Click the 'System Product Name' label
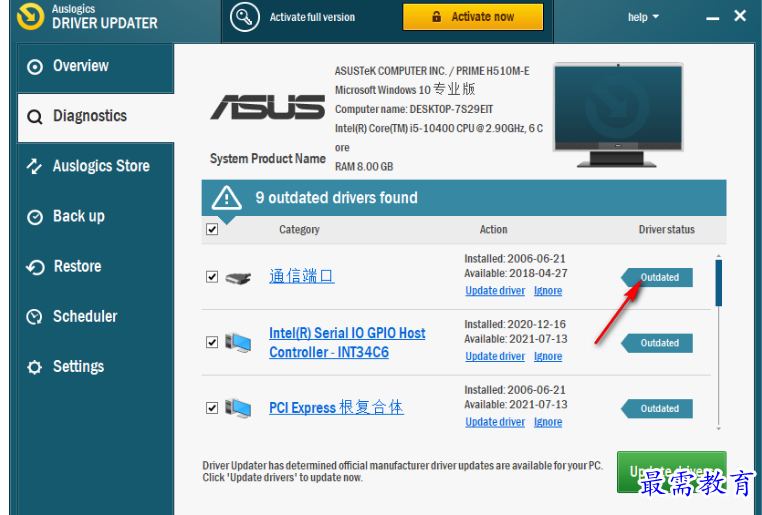762x515 pixels. pyautogui.click(x=268, y=159)
